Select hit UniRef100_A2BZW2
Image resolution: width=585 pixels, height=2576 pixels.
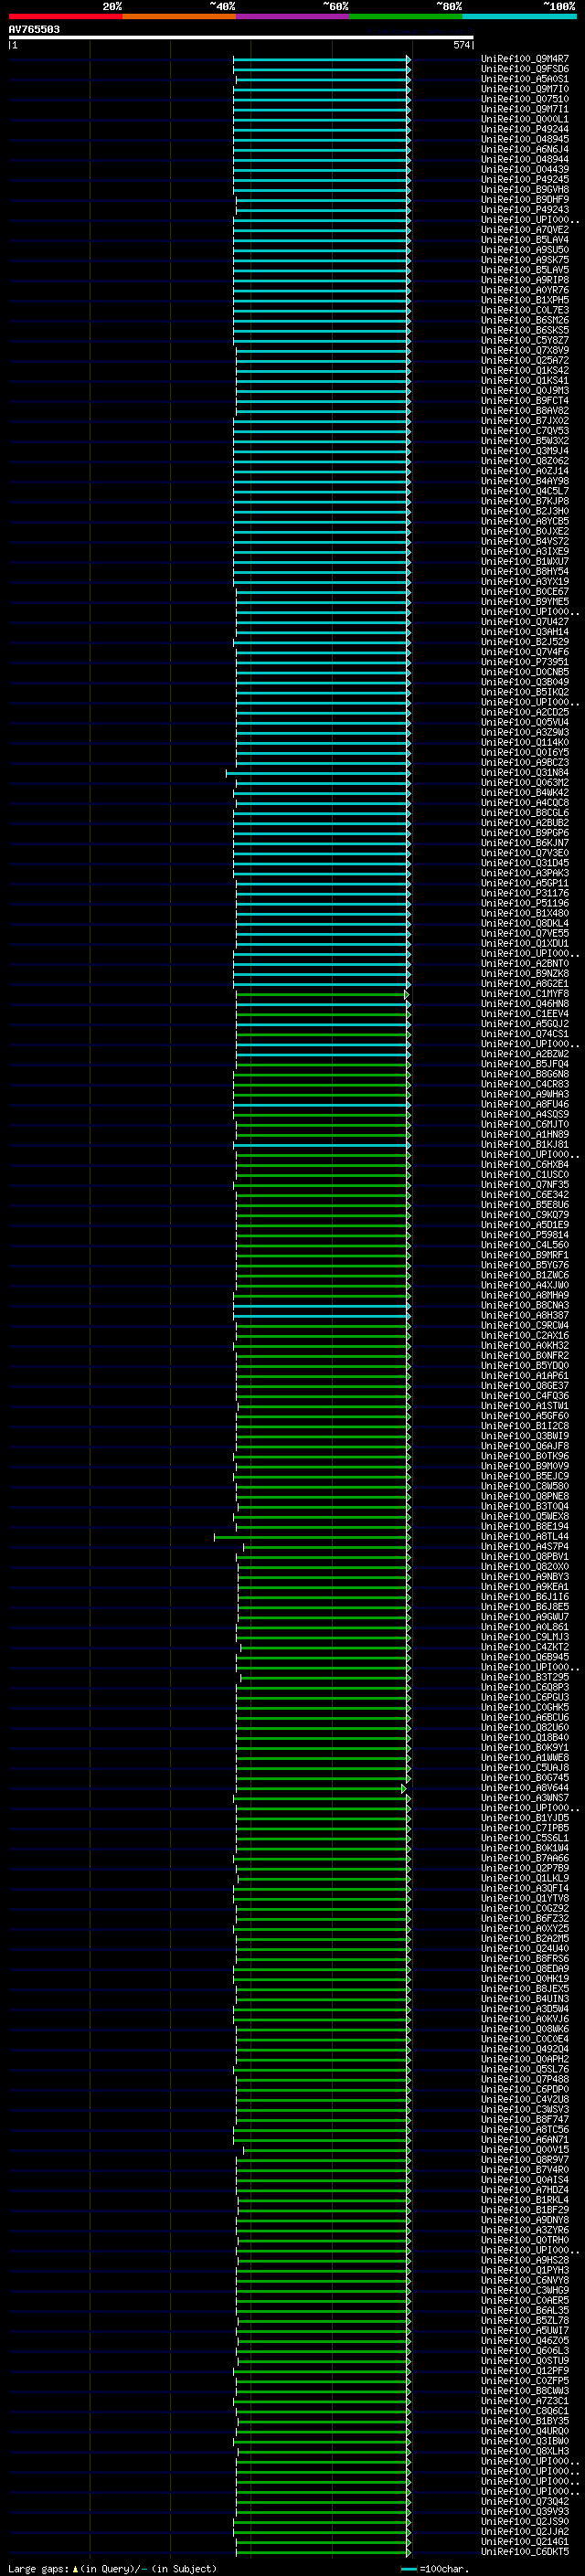click(525, 1053)
